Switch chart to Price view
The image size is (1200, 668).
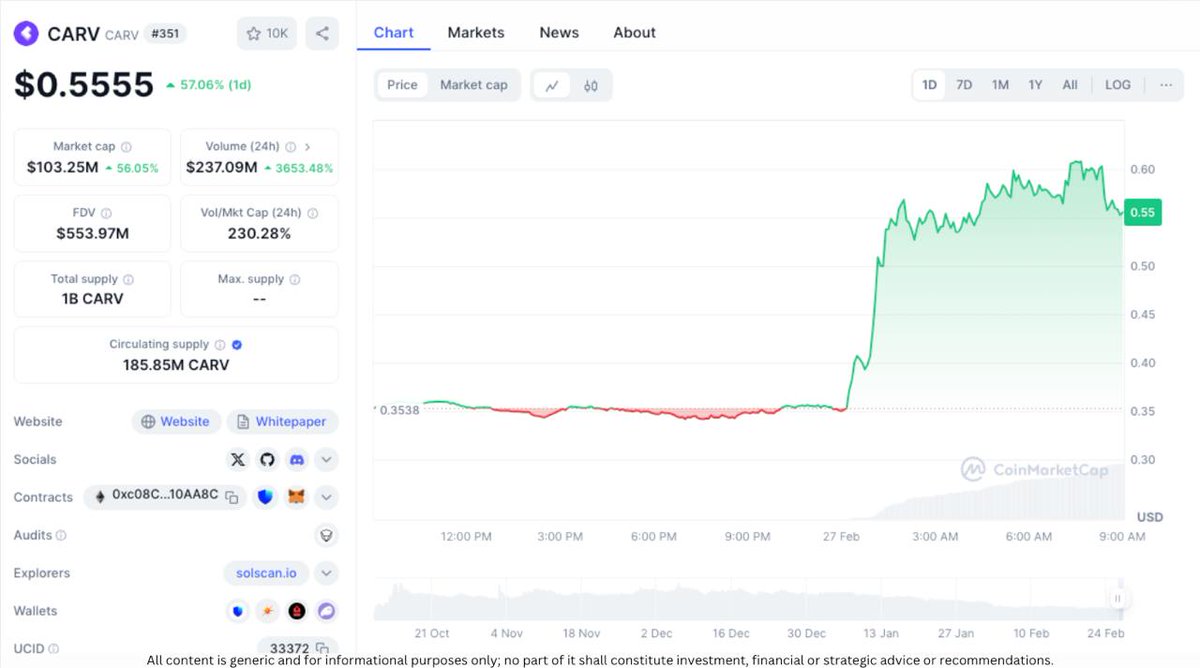[x=402, y=85]
